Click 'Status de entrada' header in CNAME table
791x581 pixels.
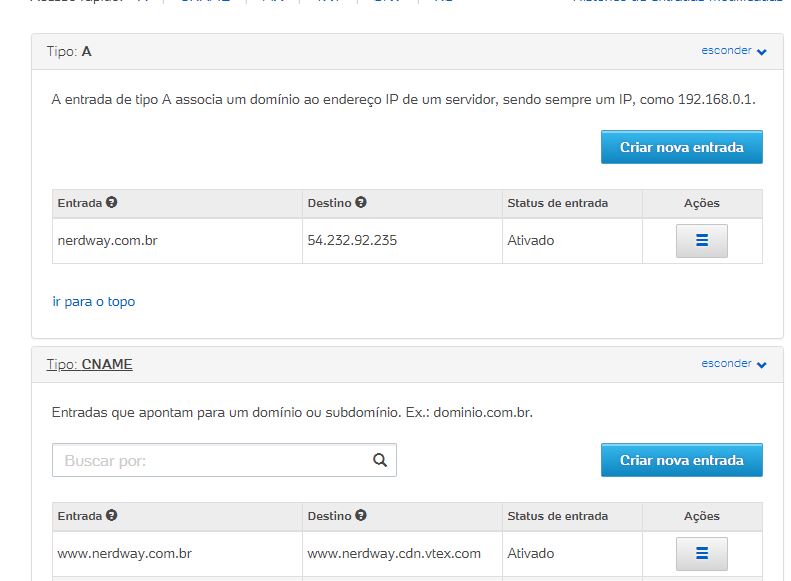(557, 516)
